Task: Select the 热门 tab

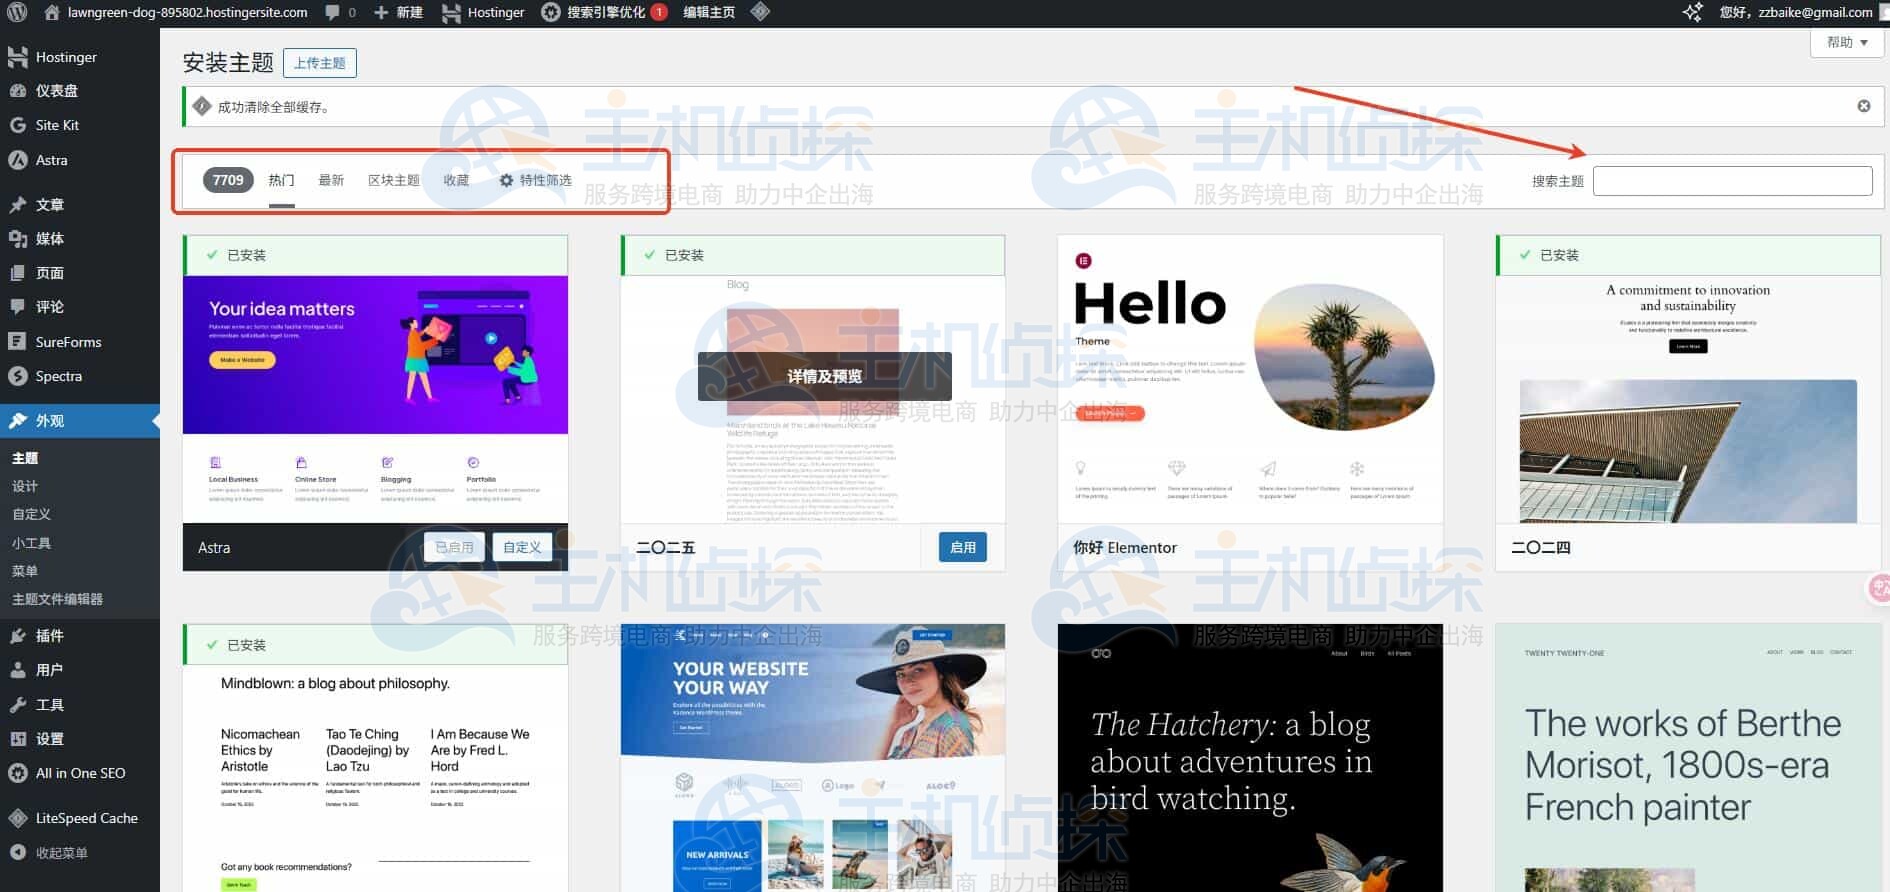Action: pos(282,180)
